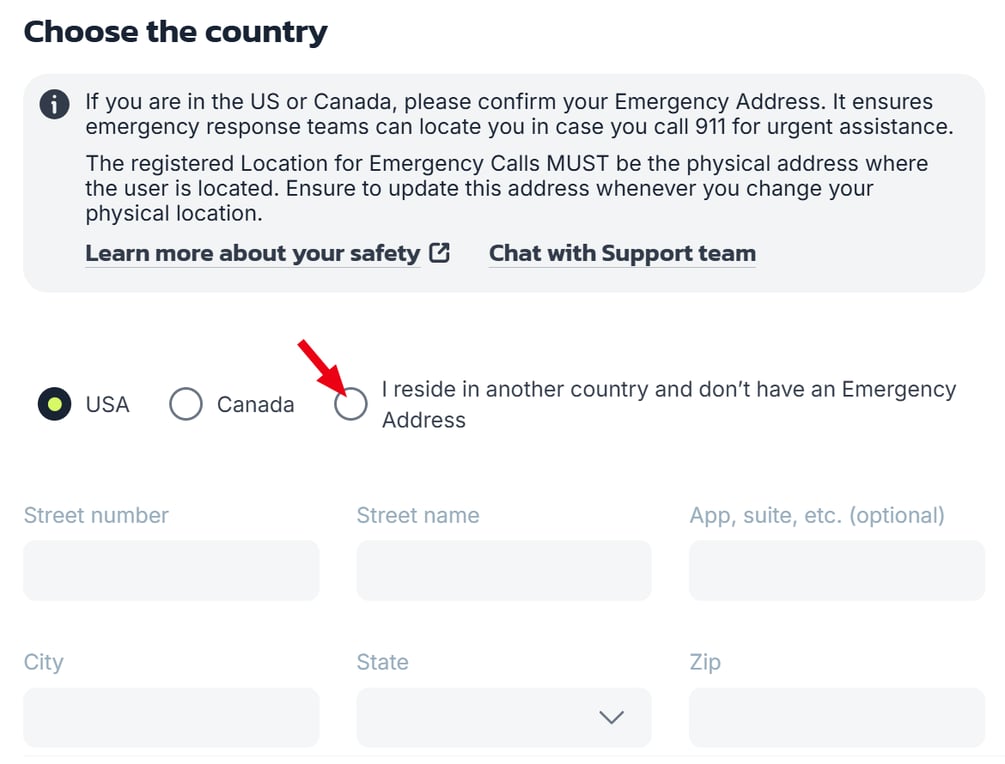The height and width of the screenshot is (764, 1005).
Task: Click the Choose the country heading
Action: click(175, 31)
